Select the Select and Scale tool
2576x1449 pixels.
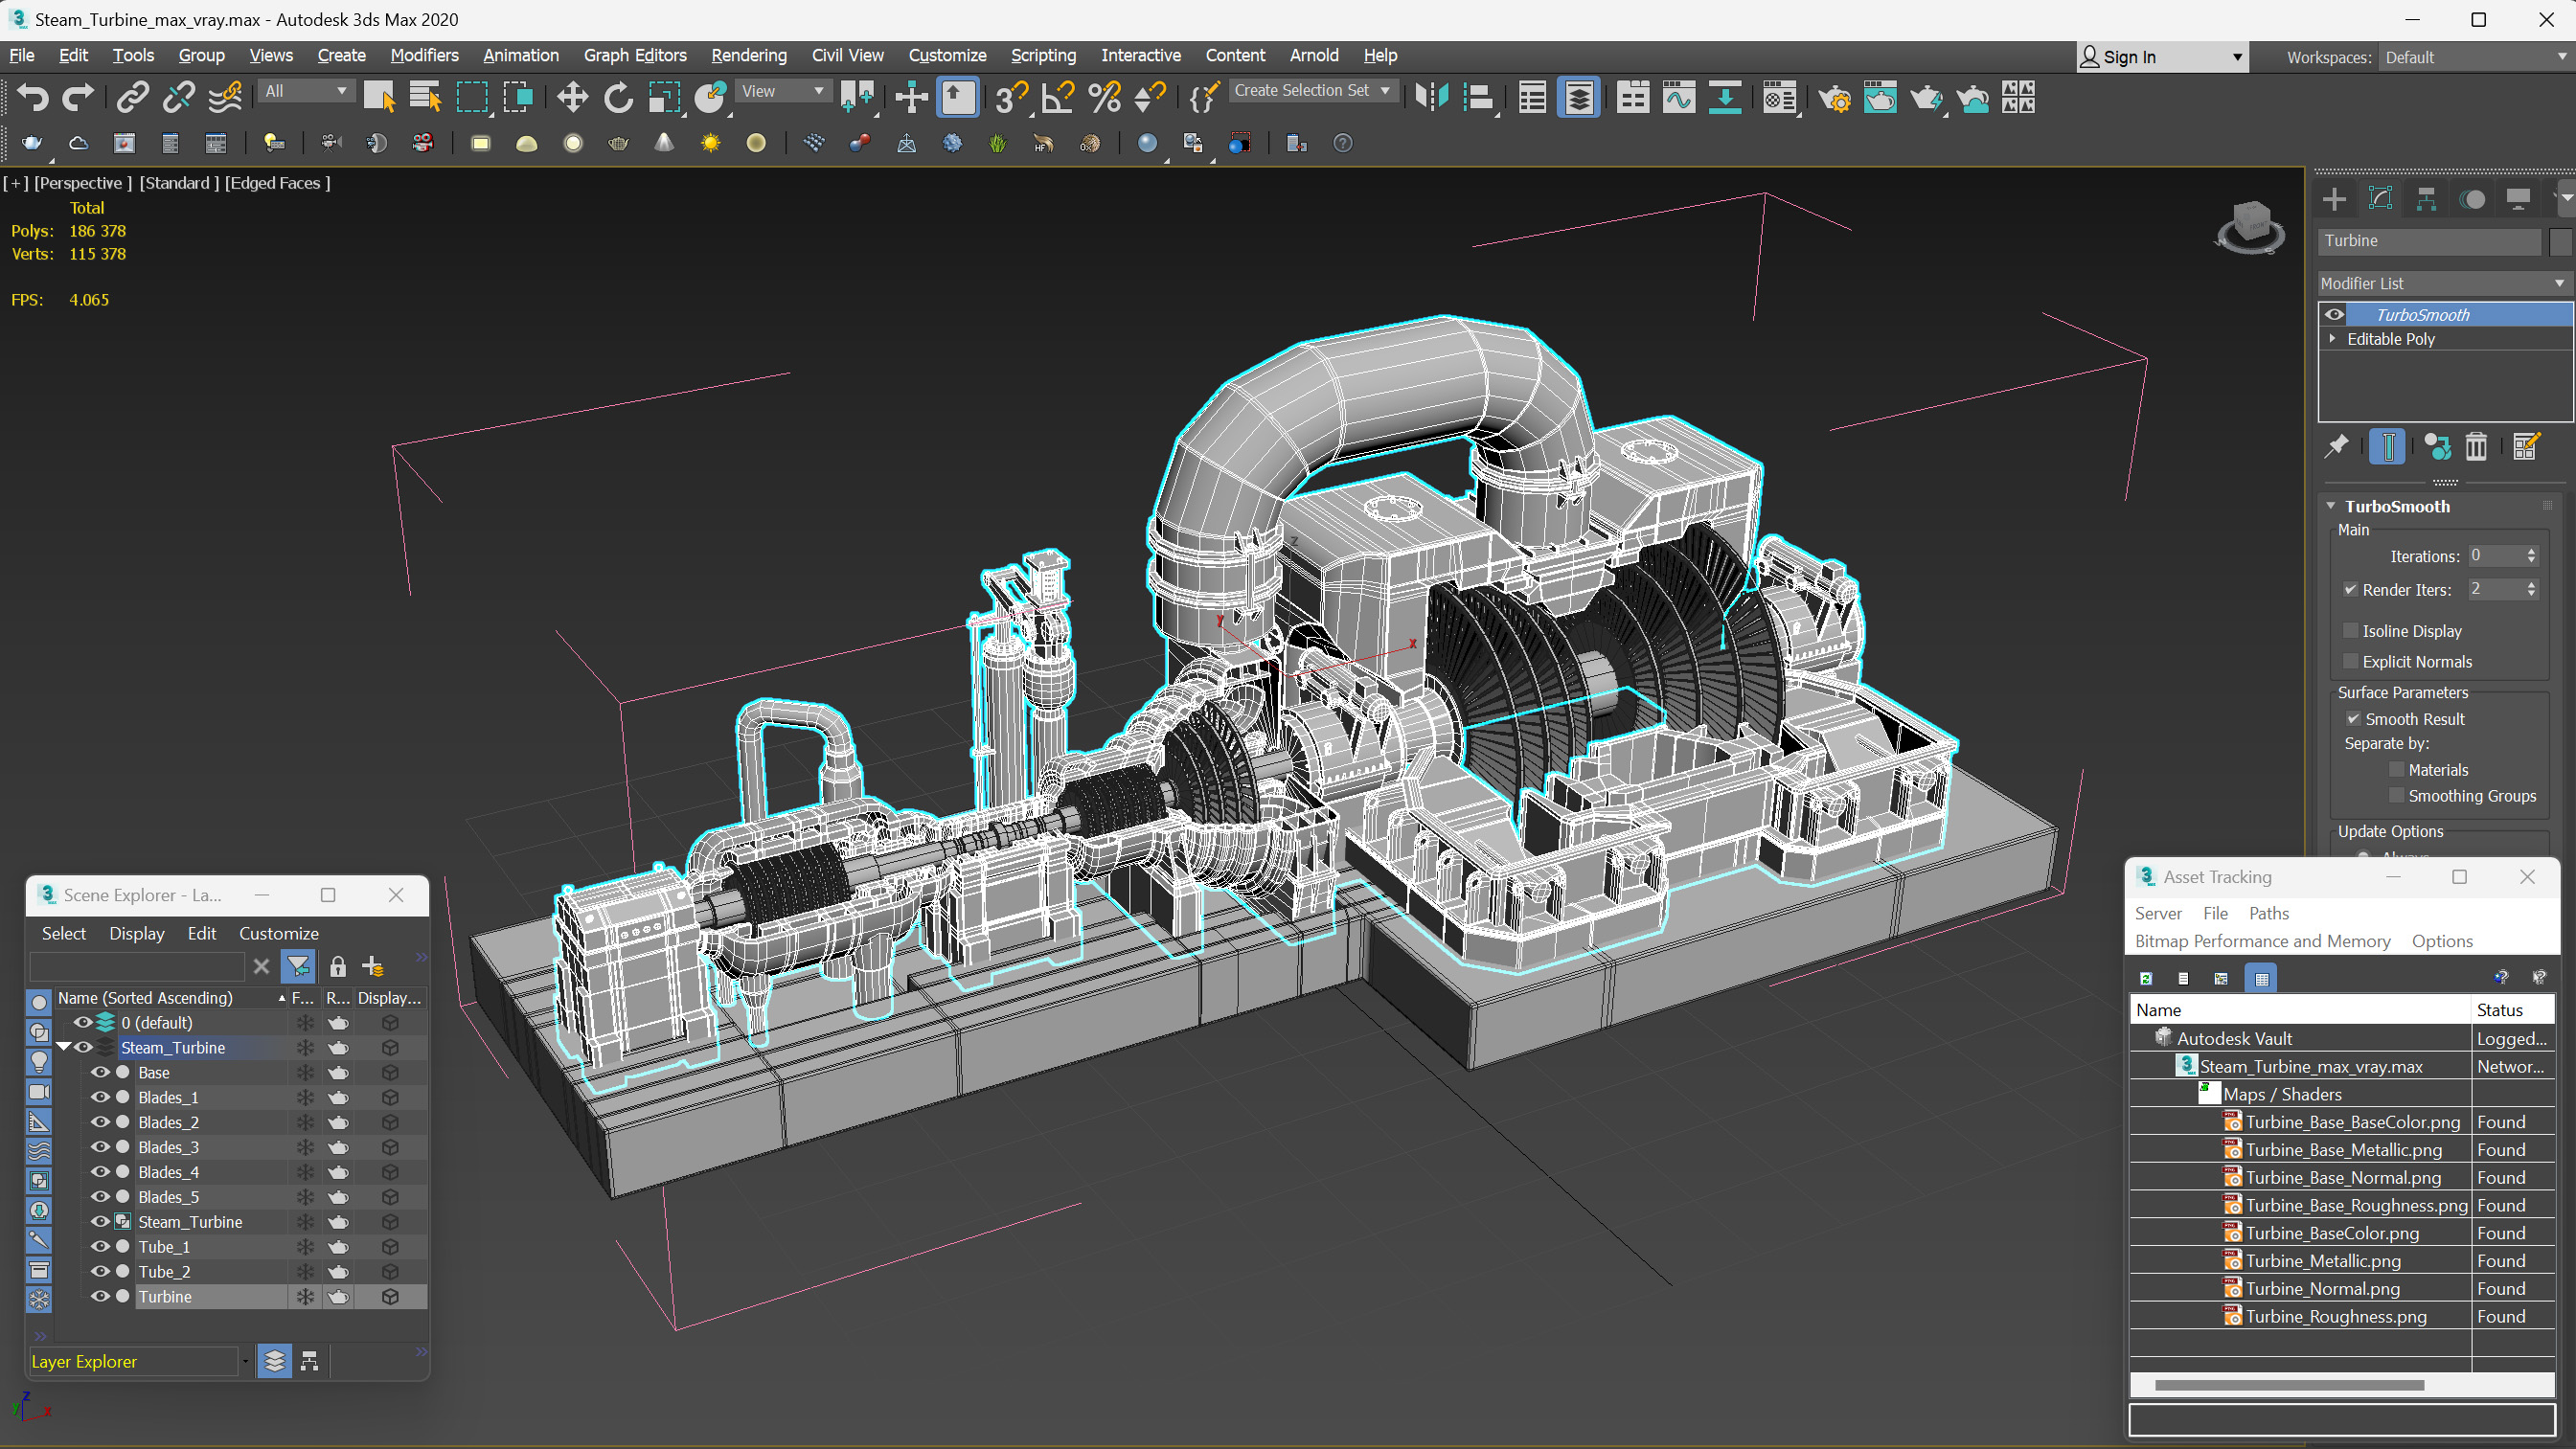click(x=664, y=98)
